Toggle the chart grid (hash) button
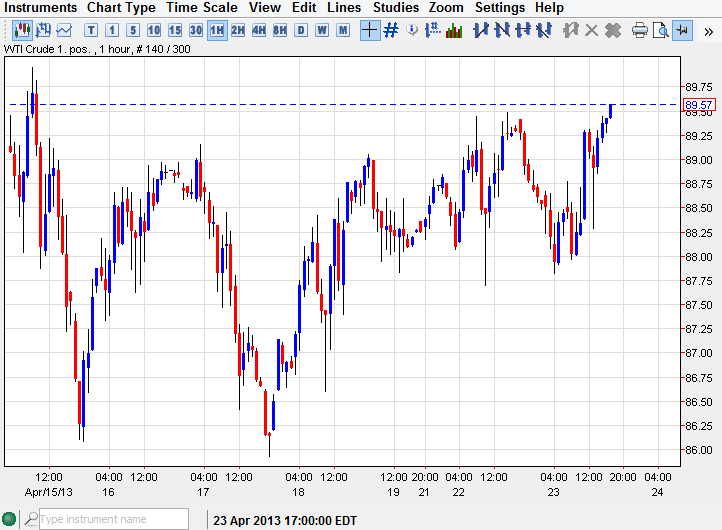Viewport: 722px width, 530px height. (391, 30)
